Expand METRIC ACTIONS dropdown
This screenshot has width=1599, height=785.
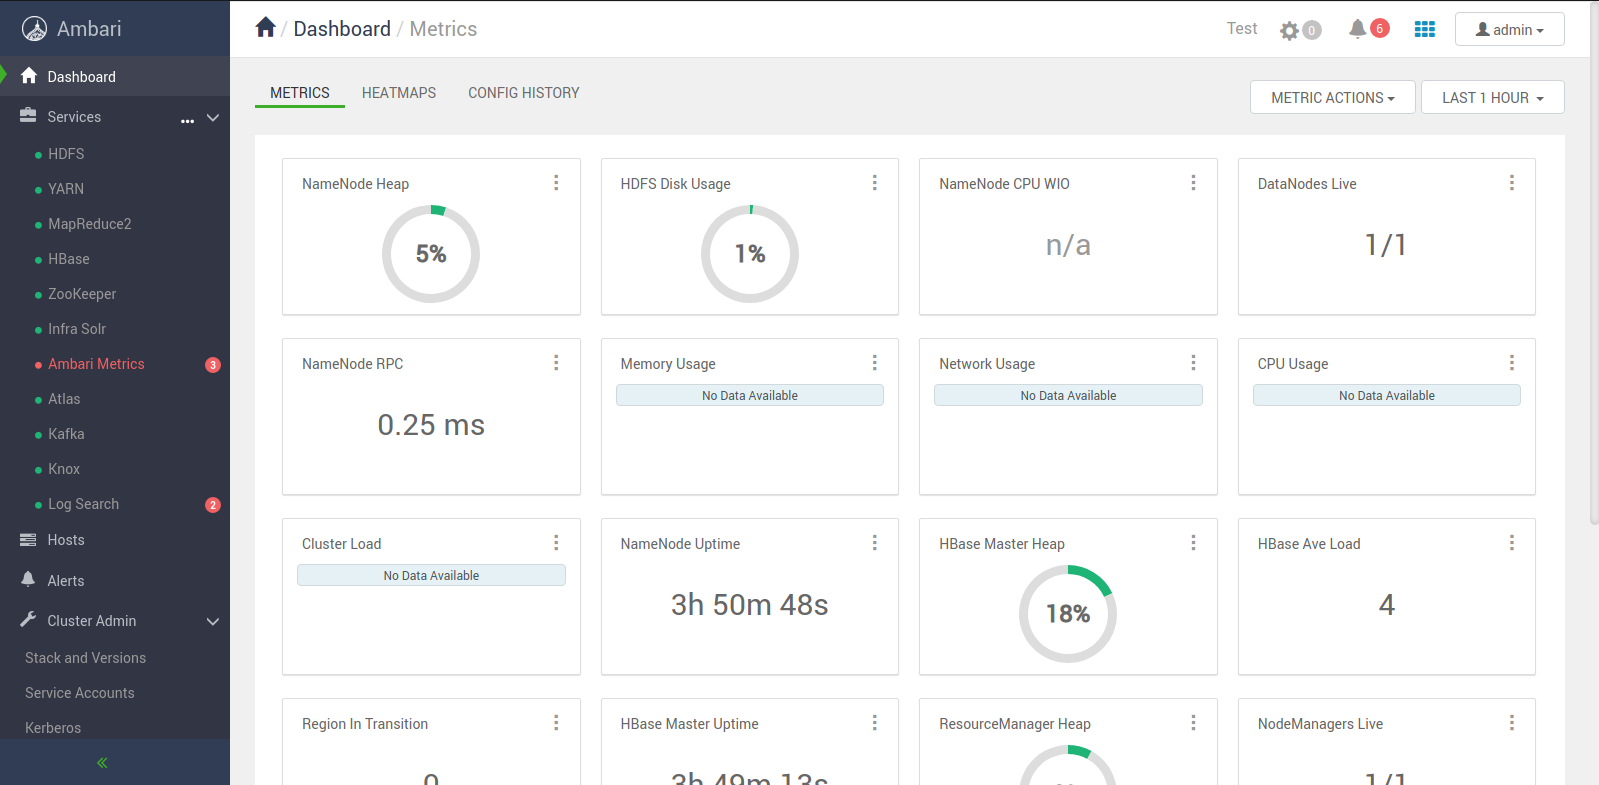pyautogui.click(x=1332, y=97)
